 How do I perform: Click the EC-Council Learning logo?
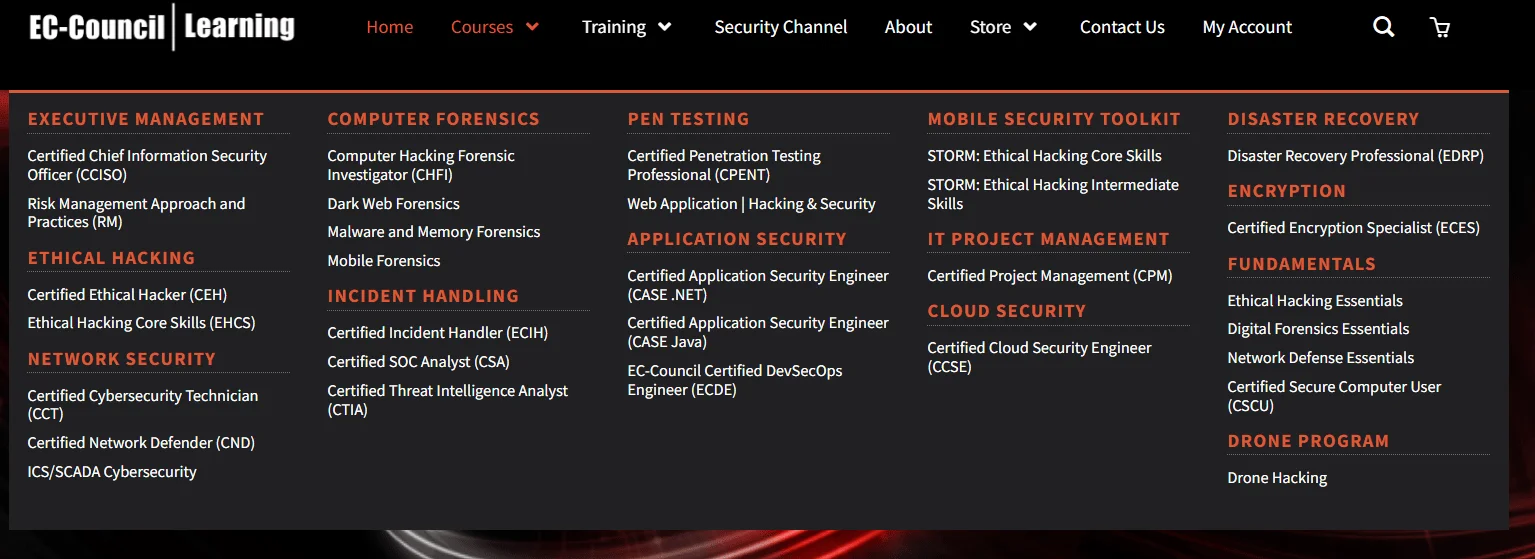(x=162, y=26)
